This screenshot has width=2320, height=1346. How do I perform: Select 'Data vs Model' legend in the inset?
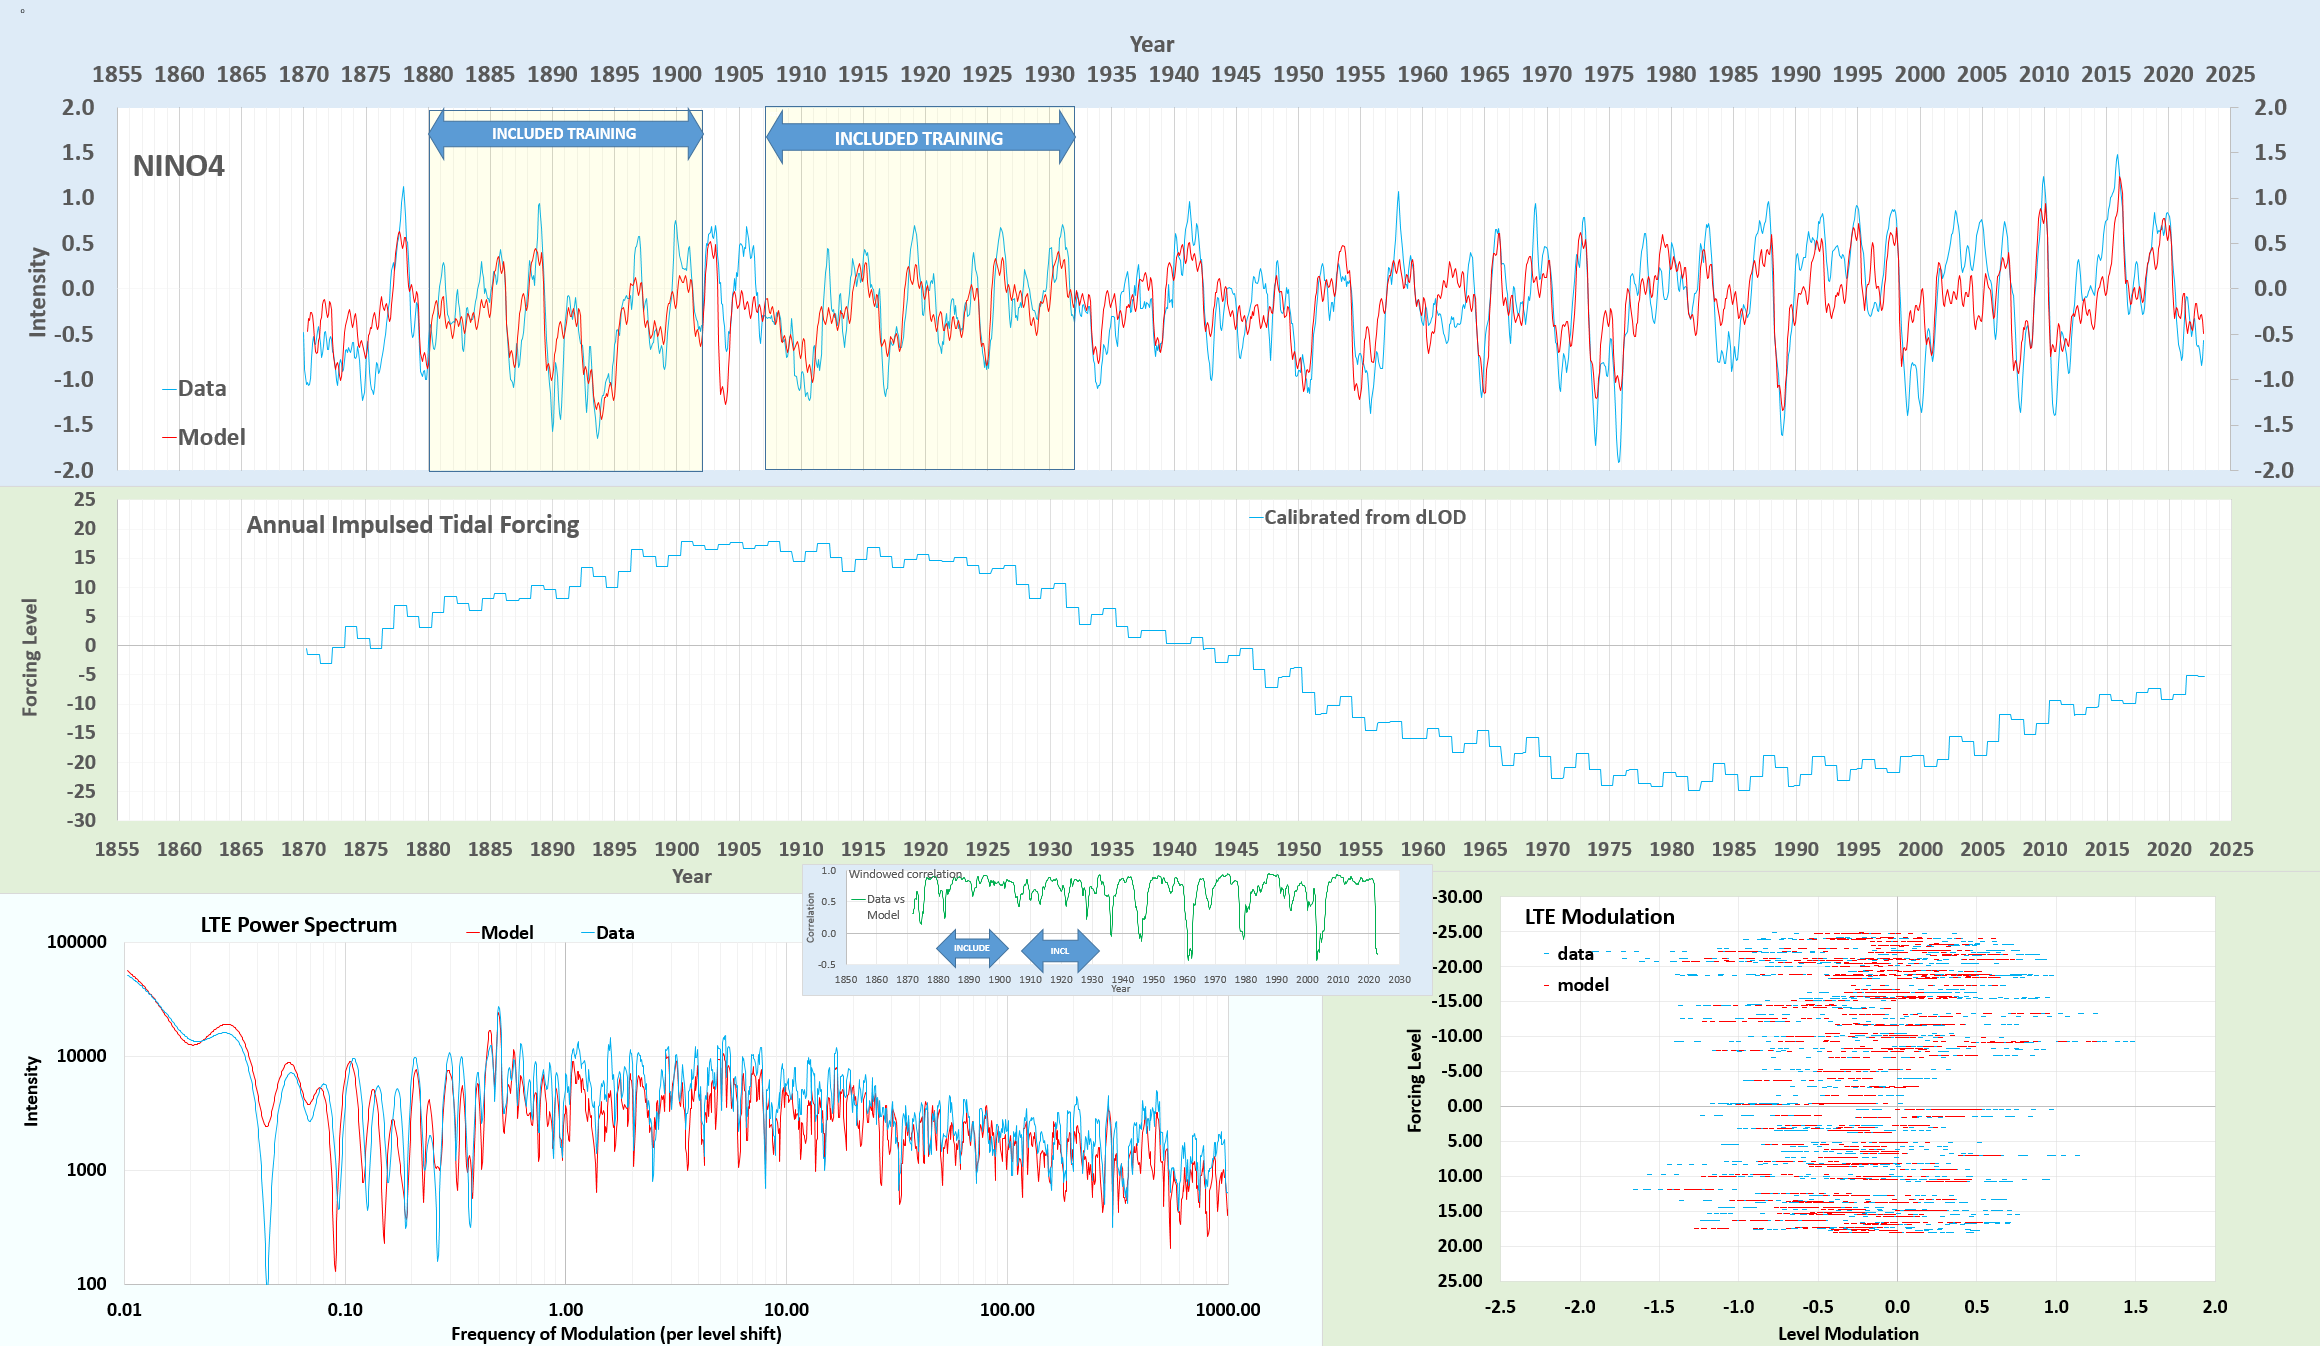(x=883, y=906)
